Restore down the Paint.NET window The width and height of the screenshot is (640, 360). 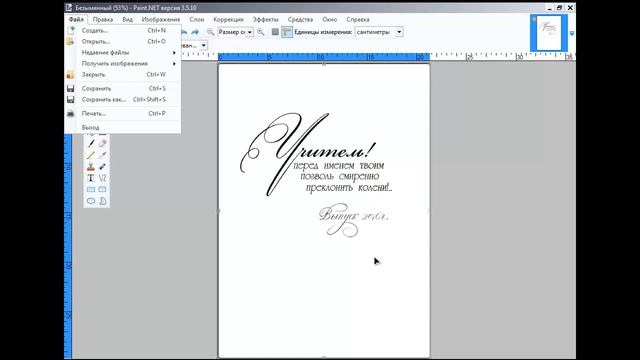coord(560,8)
